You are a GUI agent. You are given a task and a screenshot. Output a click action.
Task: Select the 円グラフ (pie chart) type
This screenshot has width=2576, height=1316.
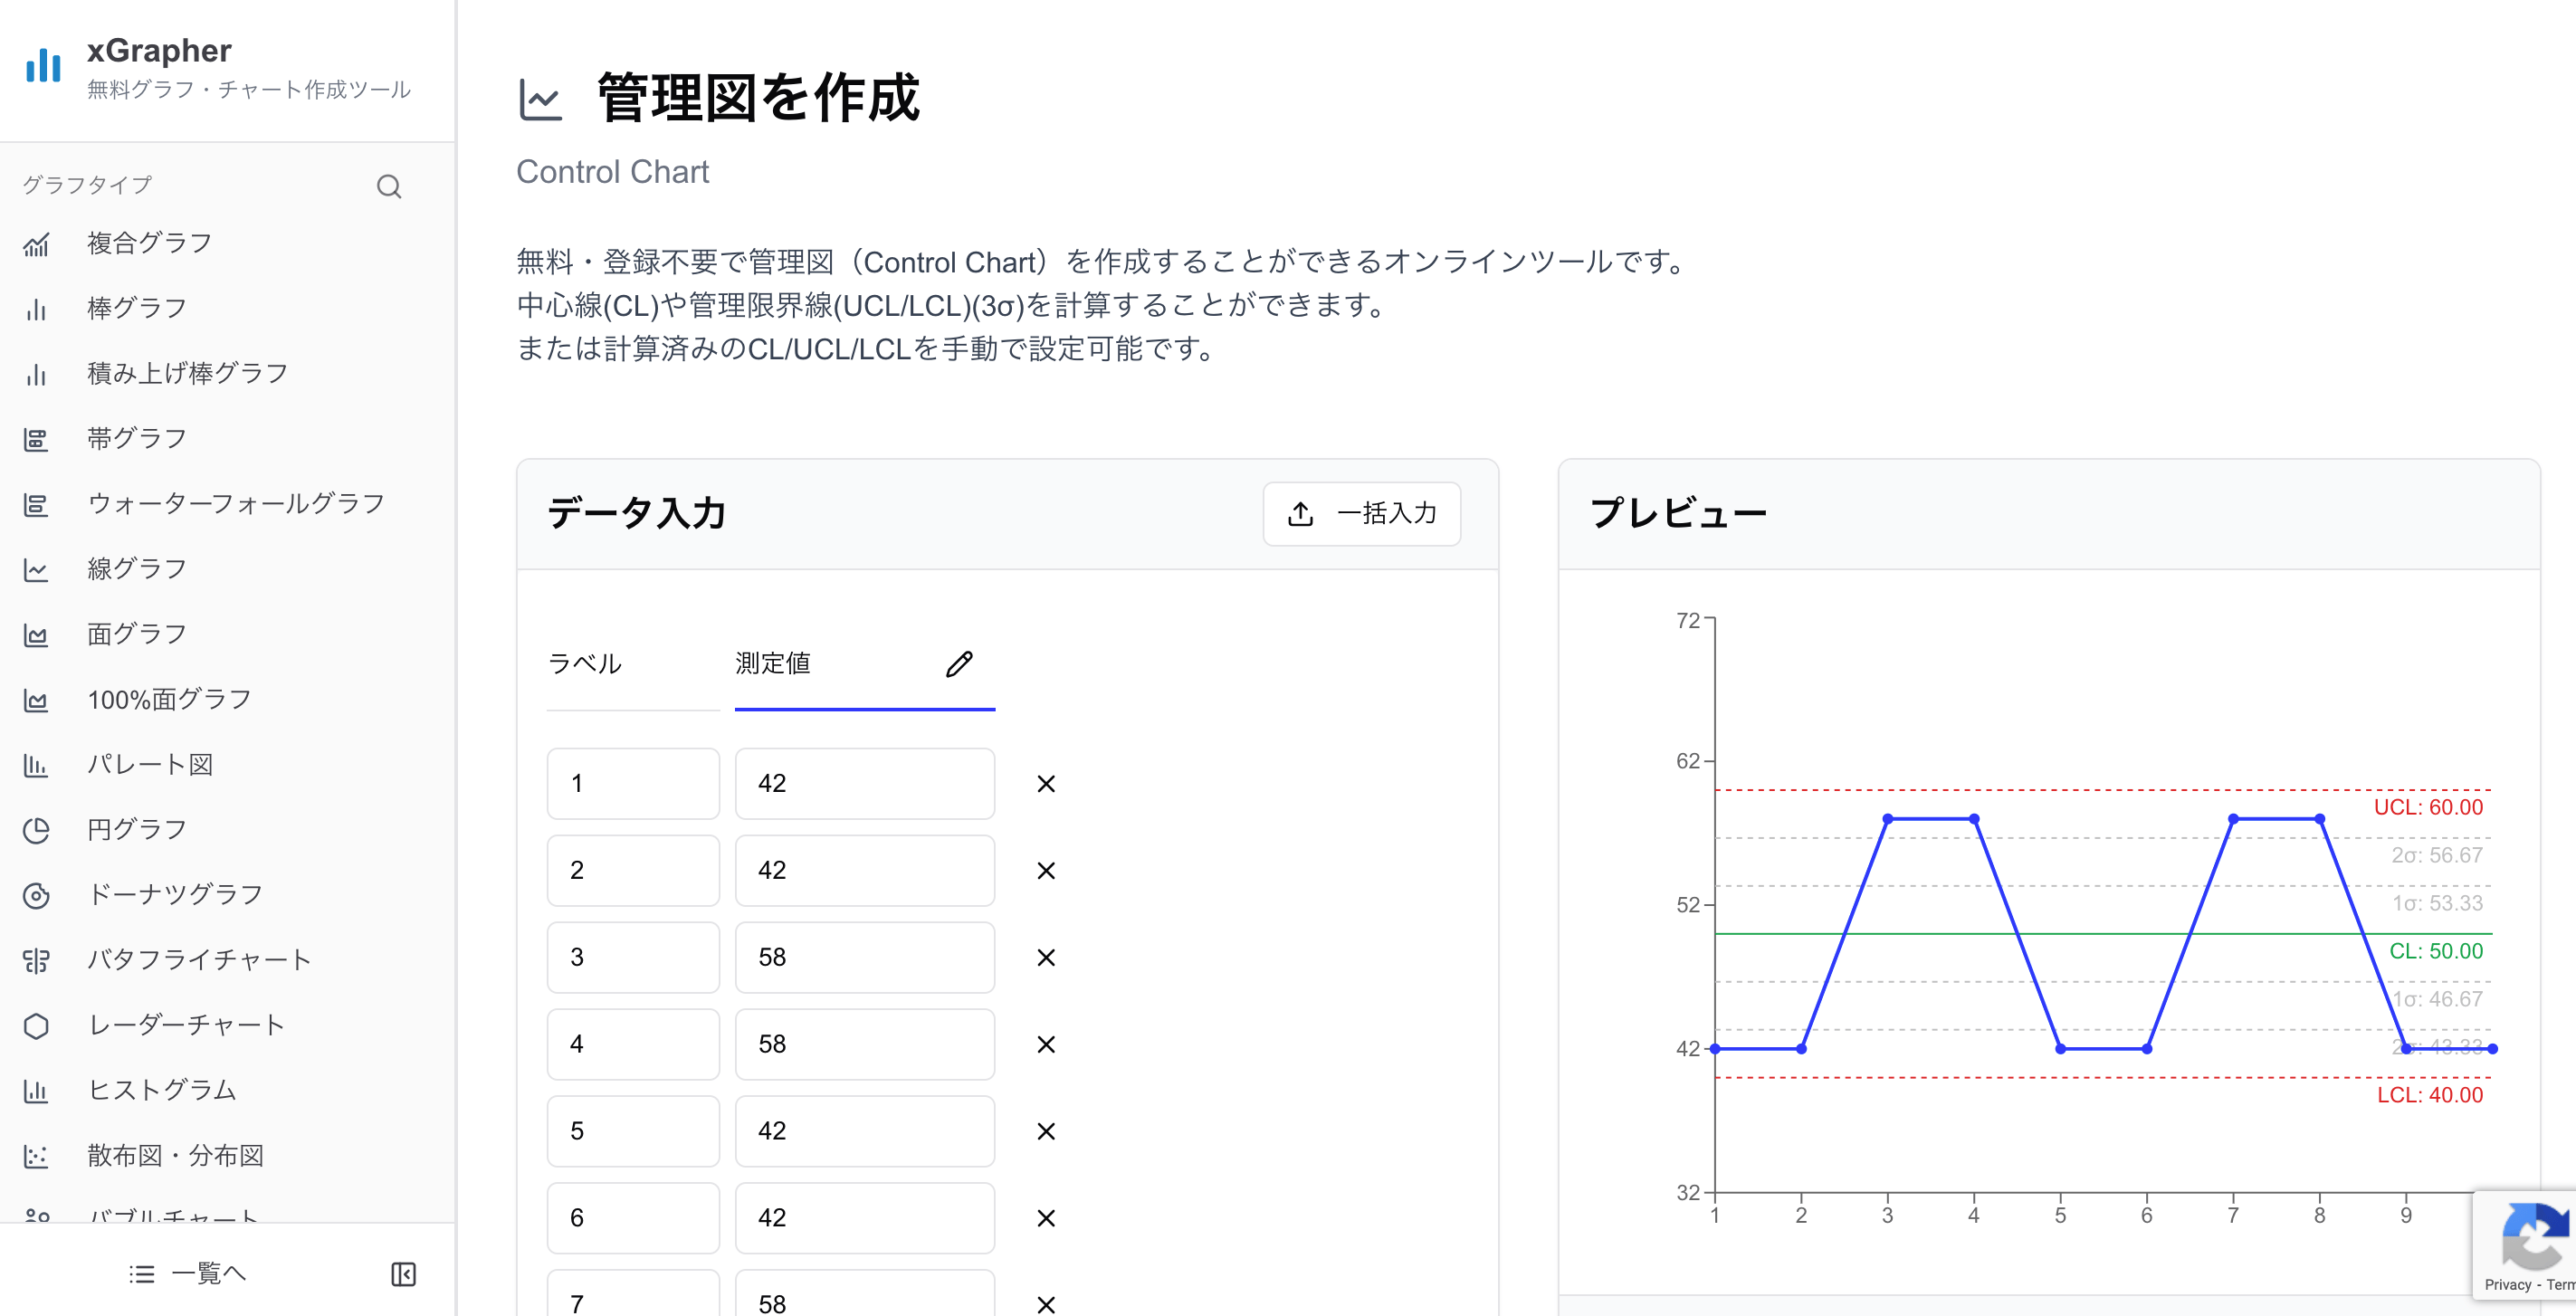[x=135, y=828]
